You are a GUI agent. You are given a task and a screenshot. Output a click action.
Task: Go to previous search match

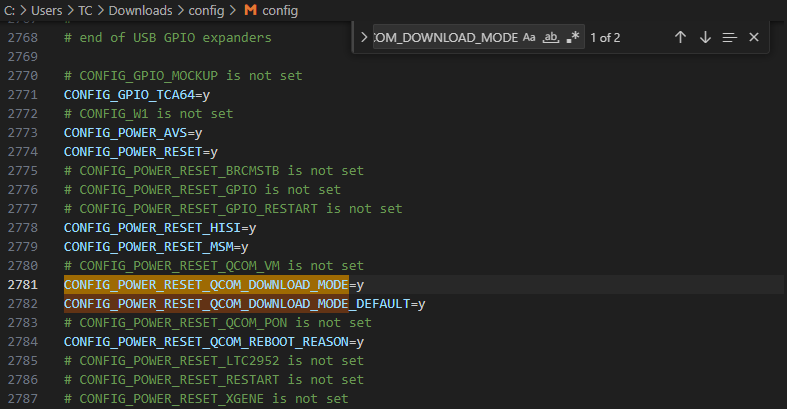pos(680,37)
